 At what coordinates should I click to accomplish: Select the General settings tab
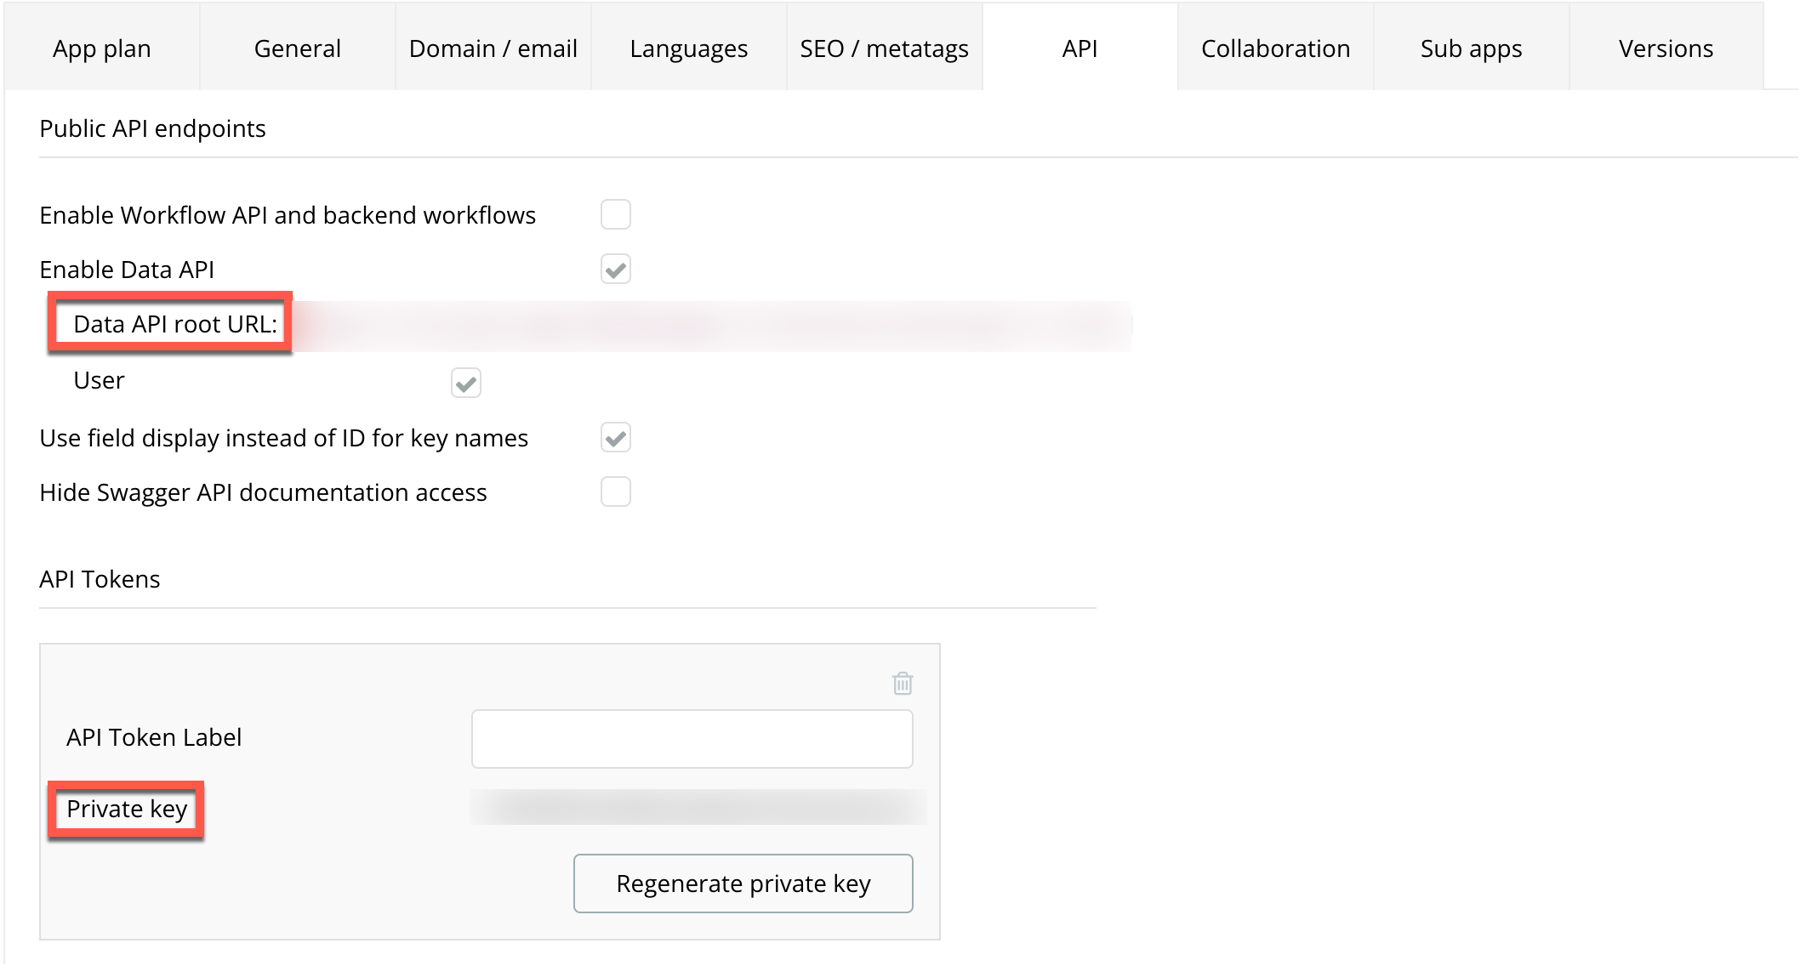pos(297,47)
